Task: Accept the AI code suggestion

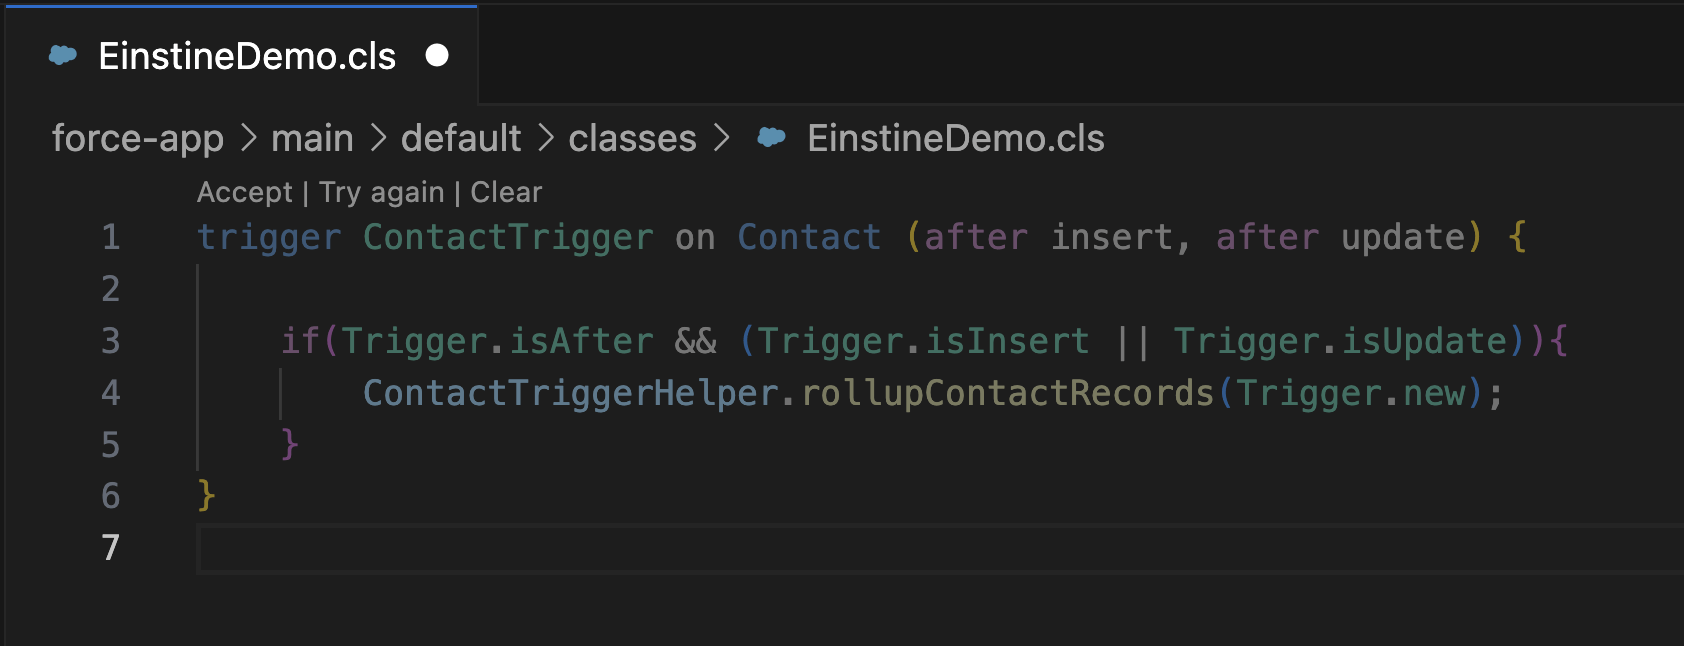Action: 244,191
